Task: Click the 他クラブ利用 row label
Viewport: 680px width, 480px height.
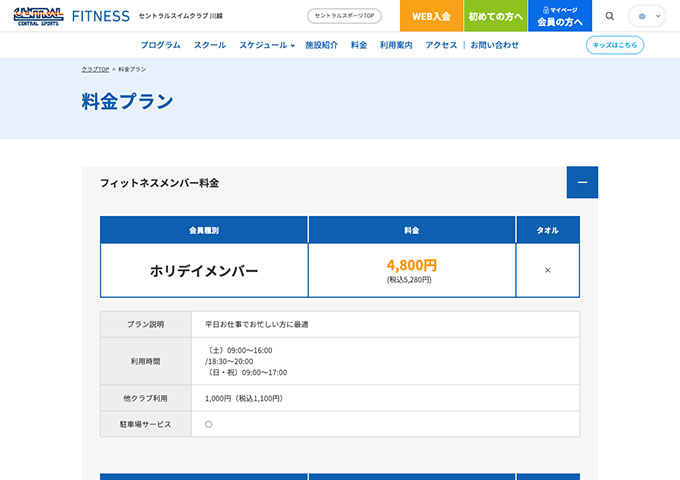Action: coord(146,398)
